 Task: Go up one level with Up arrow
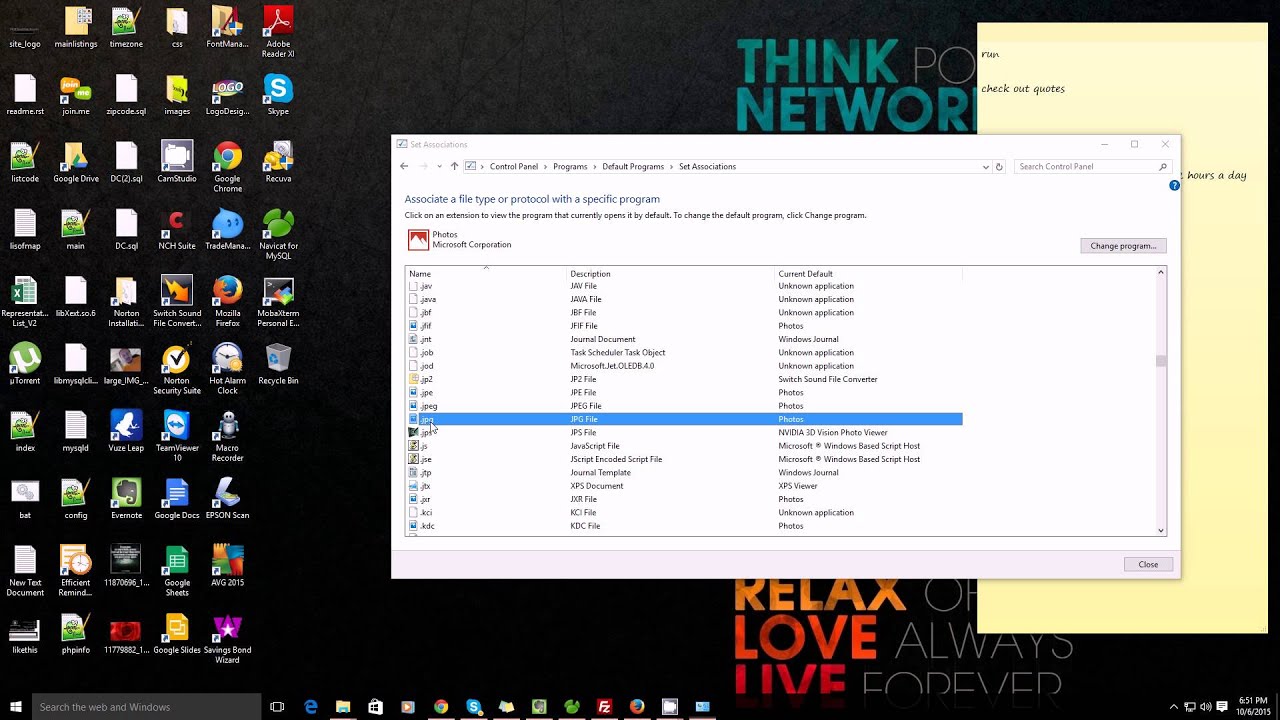coord(454,166)
